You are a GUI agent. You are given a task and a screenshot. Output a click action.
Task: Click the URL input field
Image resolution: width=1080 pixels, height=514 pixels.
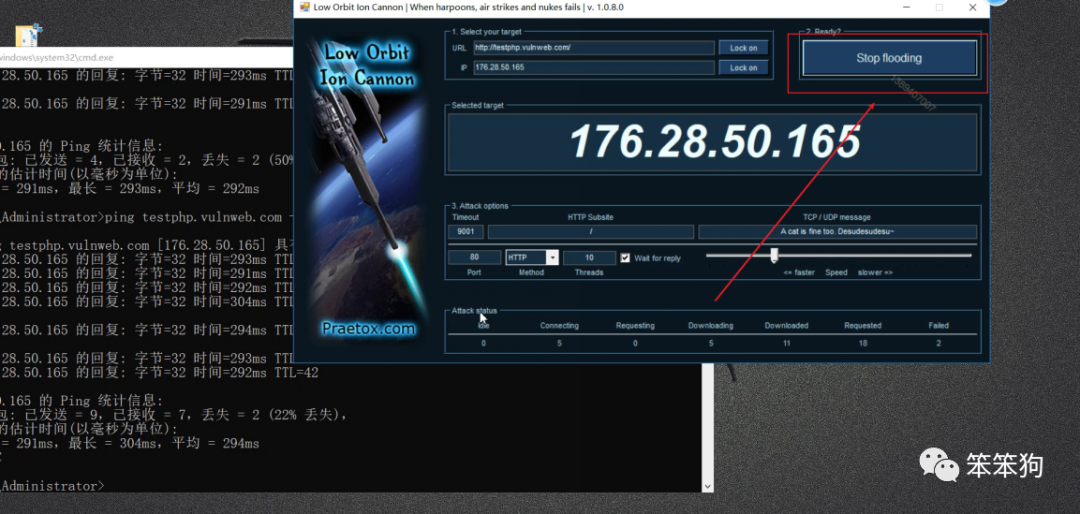click(x=594, y=48)
